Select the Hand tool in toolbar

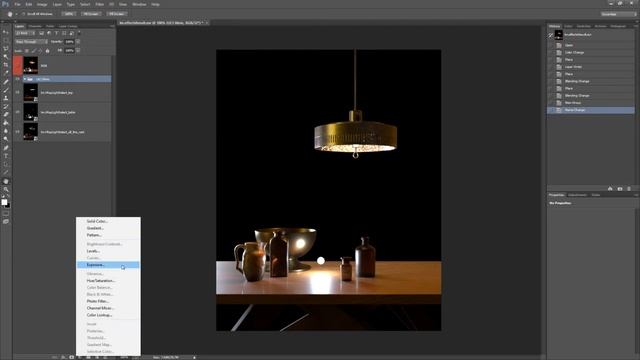coord(6,181)
